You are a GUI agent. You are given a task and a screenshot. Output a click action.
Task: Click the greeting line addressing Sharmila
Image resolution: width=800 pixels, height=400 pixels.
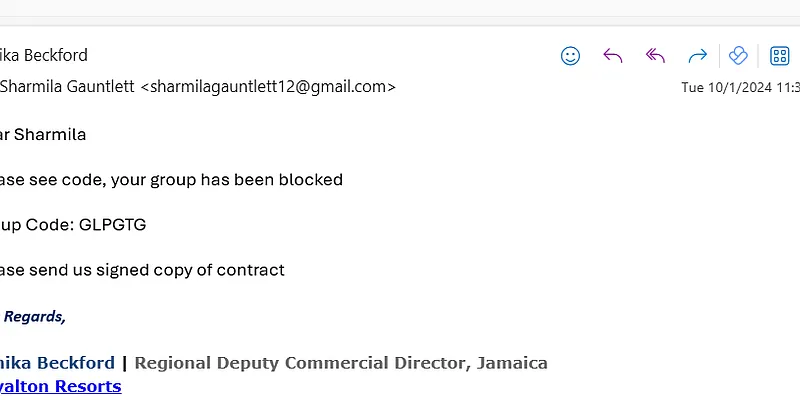pyautogui.click(x=45, y=134)
